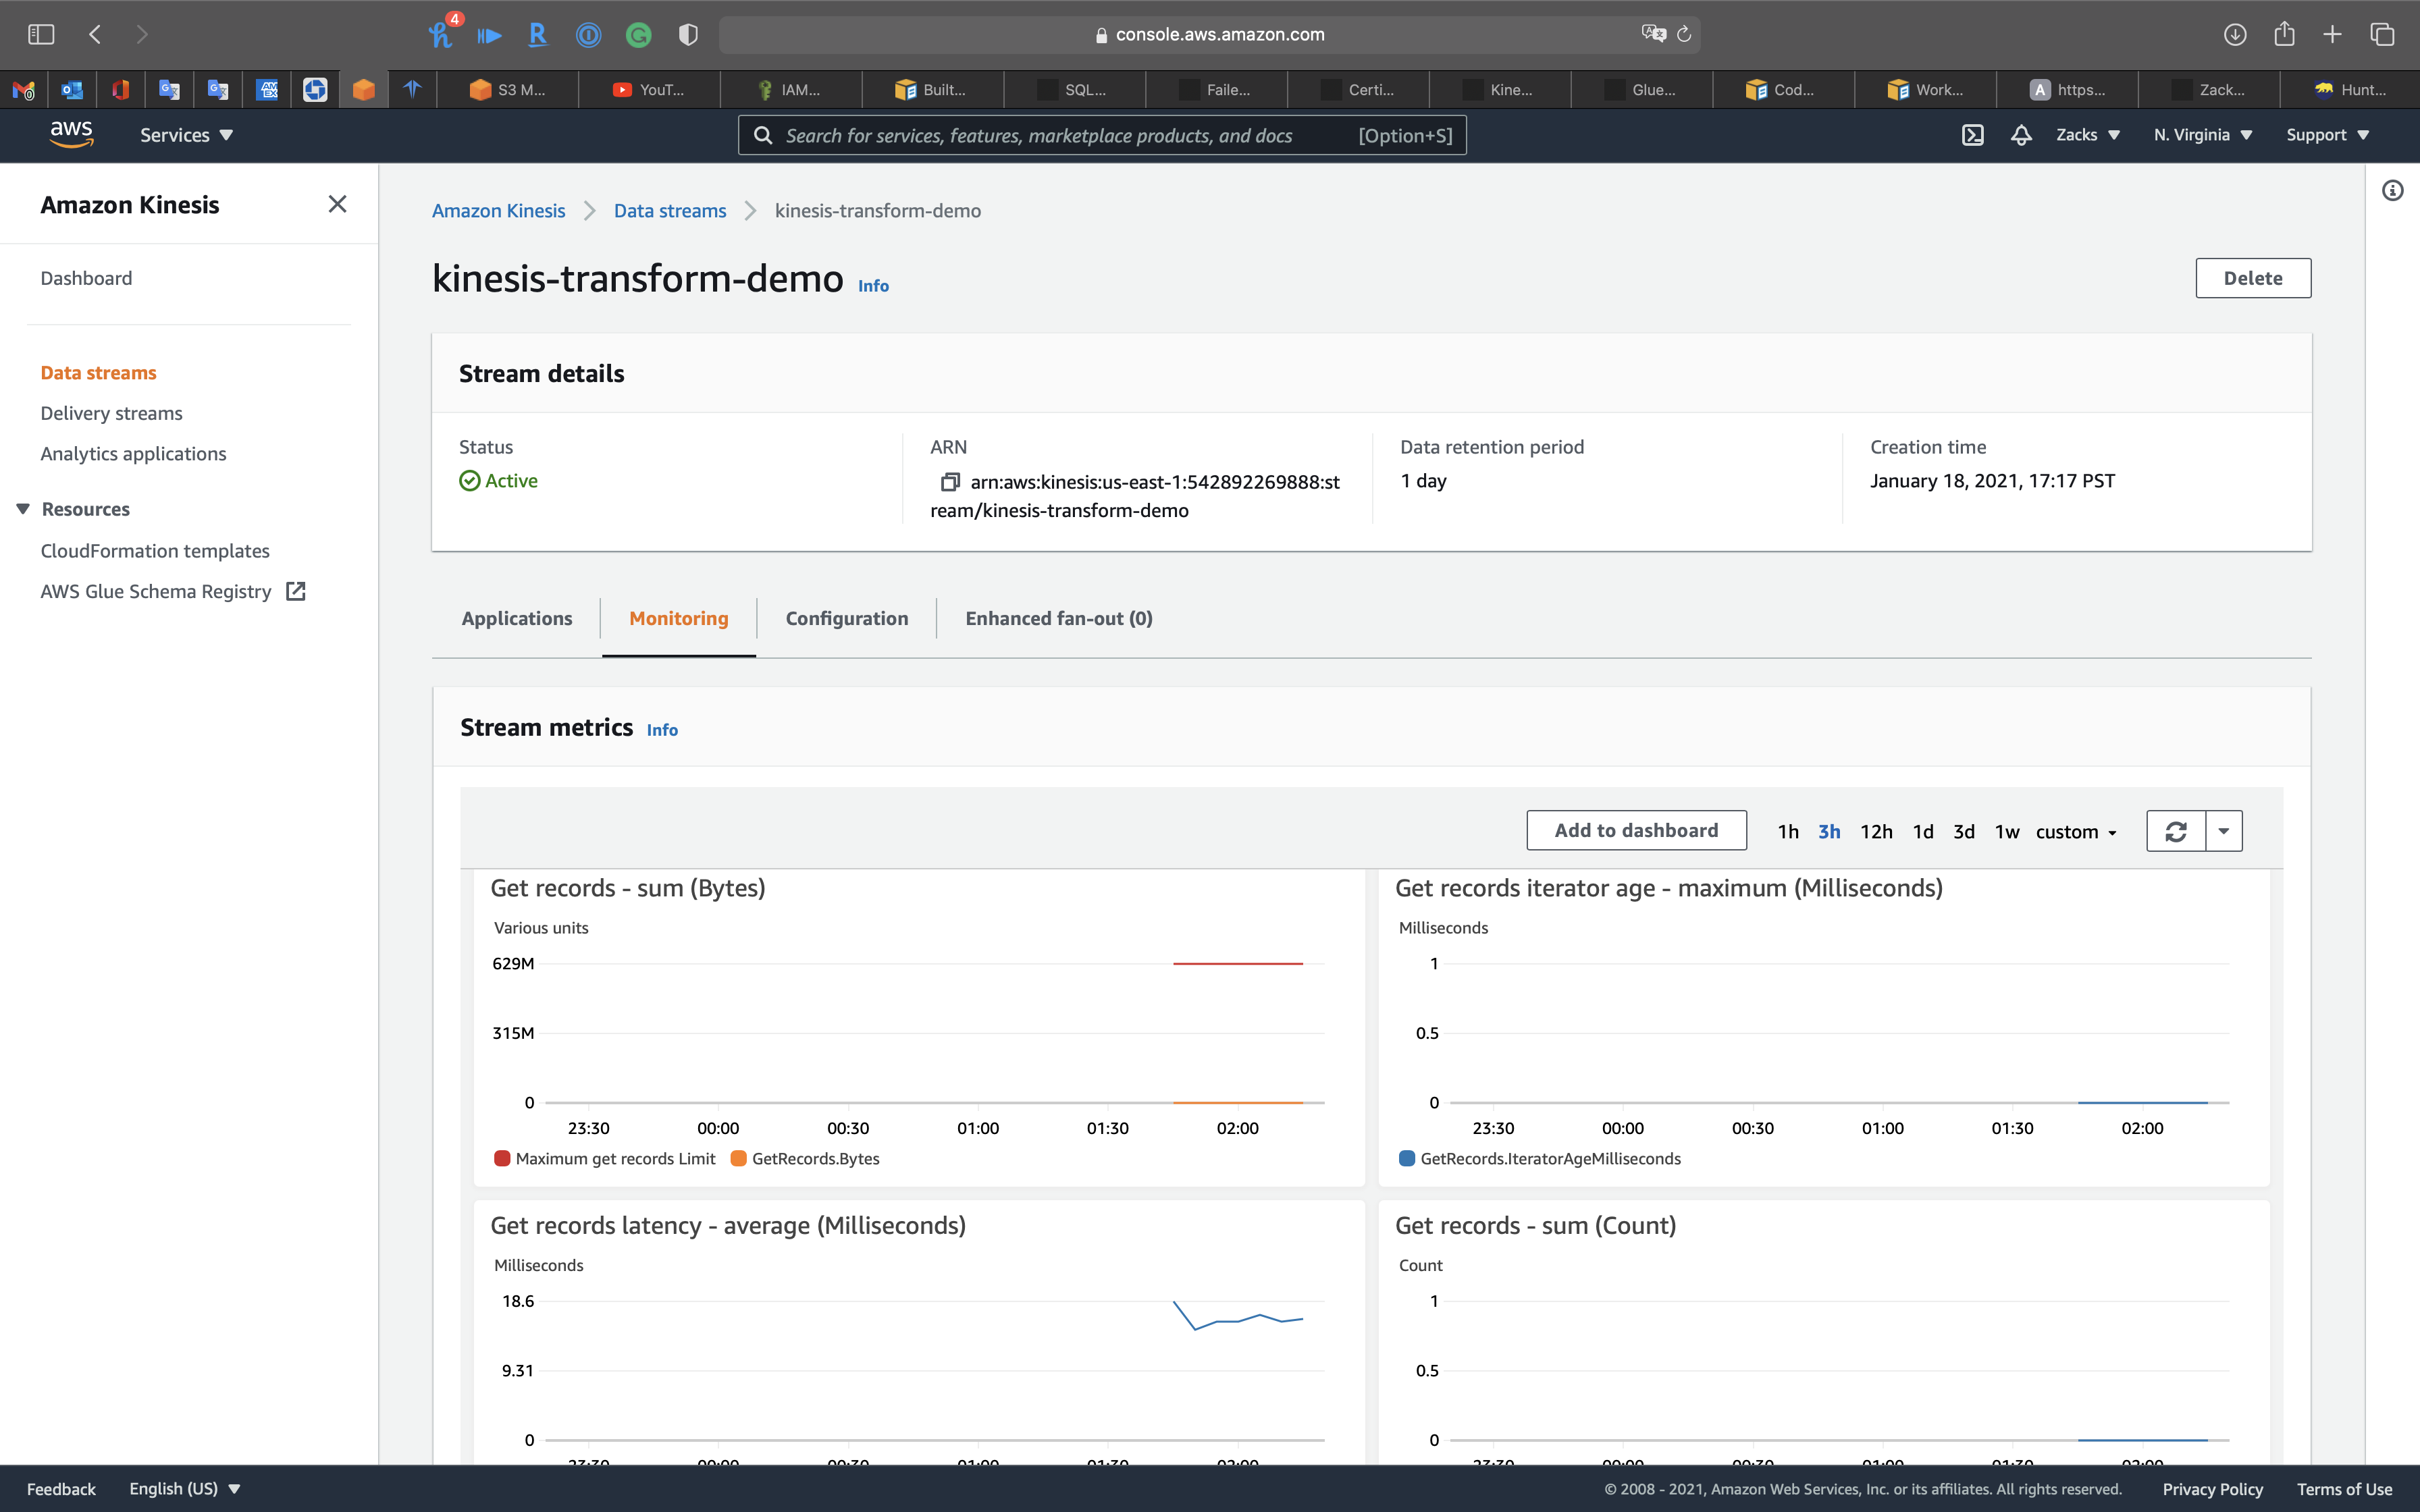
Task: Collapse the Resources section triangle
Action: coord(23,509)
